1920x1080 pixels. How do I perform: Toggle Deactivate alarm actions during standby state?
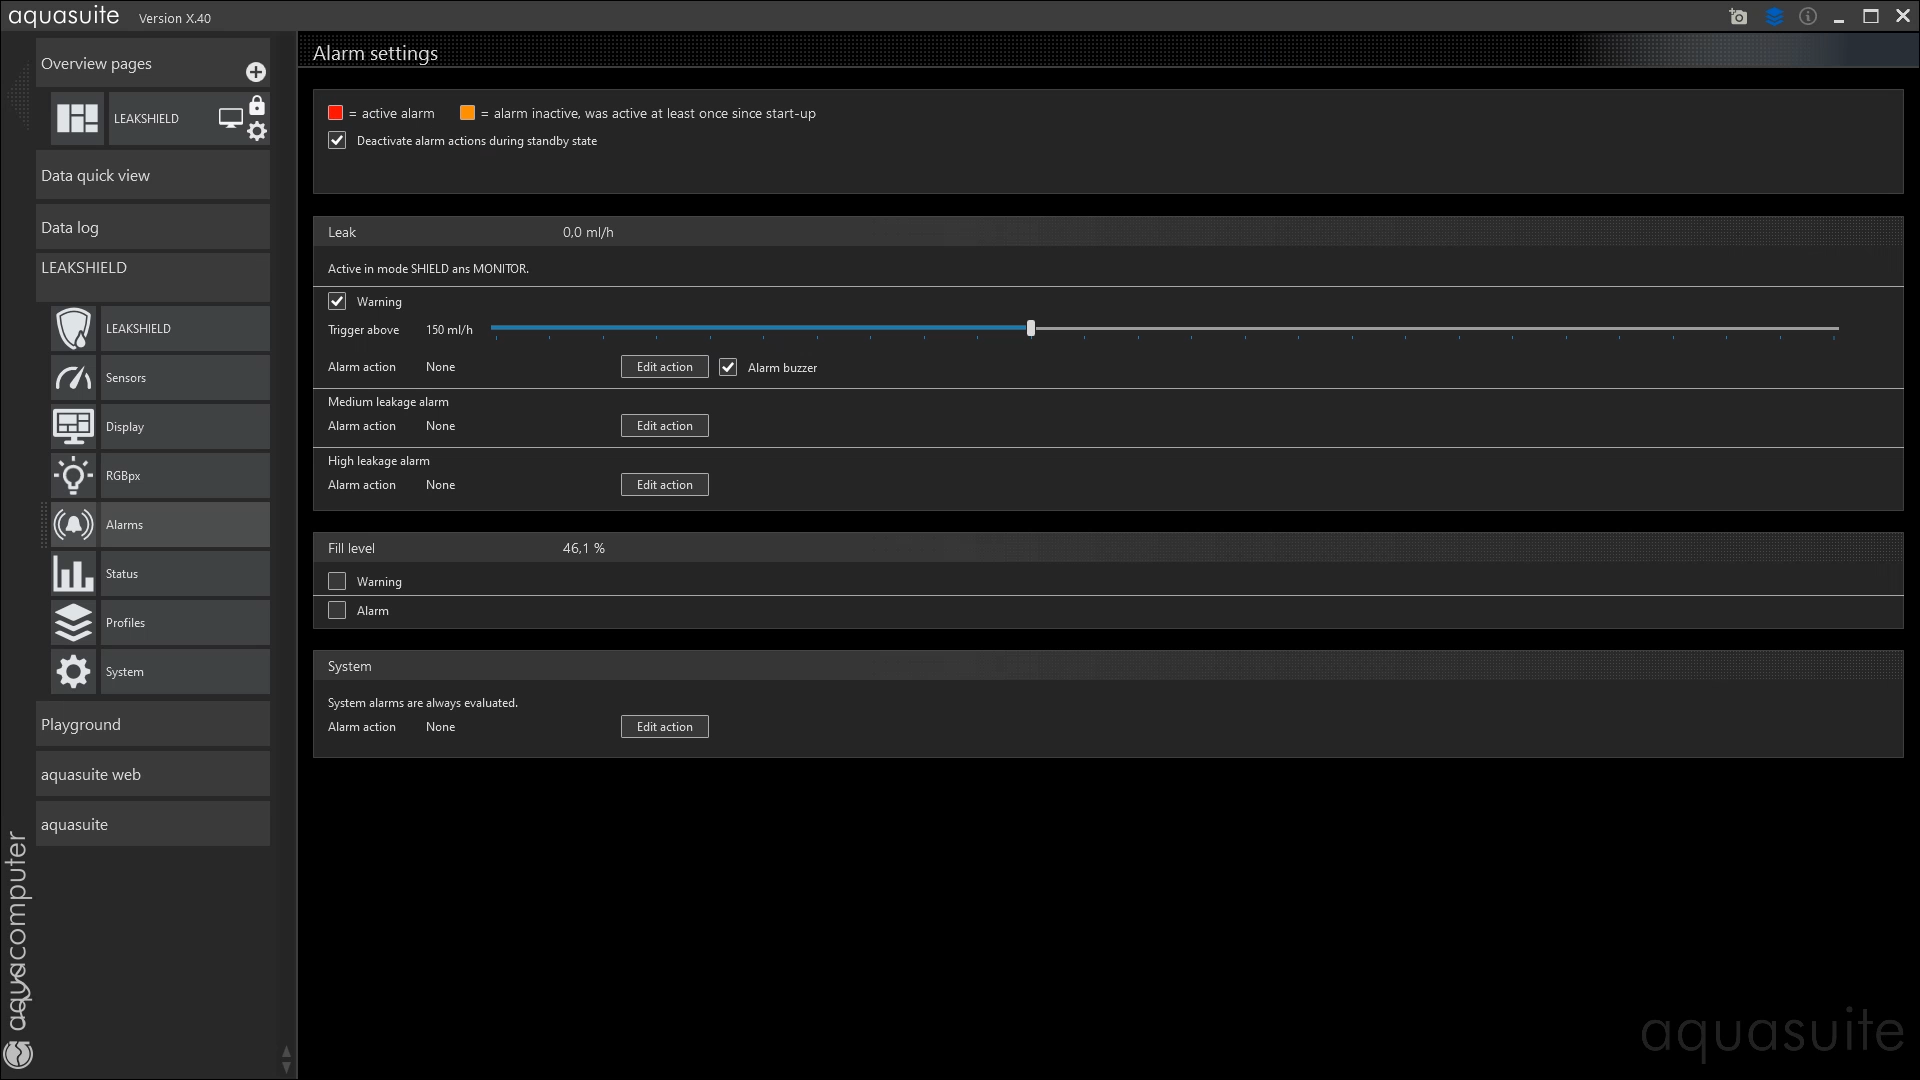coord(337,141)
